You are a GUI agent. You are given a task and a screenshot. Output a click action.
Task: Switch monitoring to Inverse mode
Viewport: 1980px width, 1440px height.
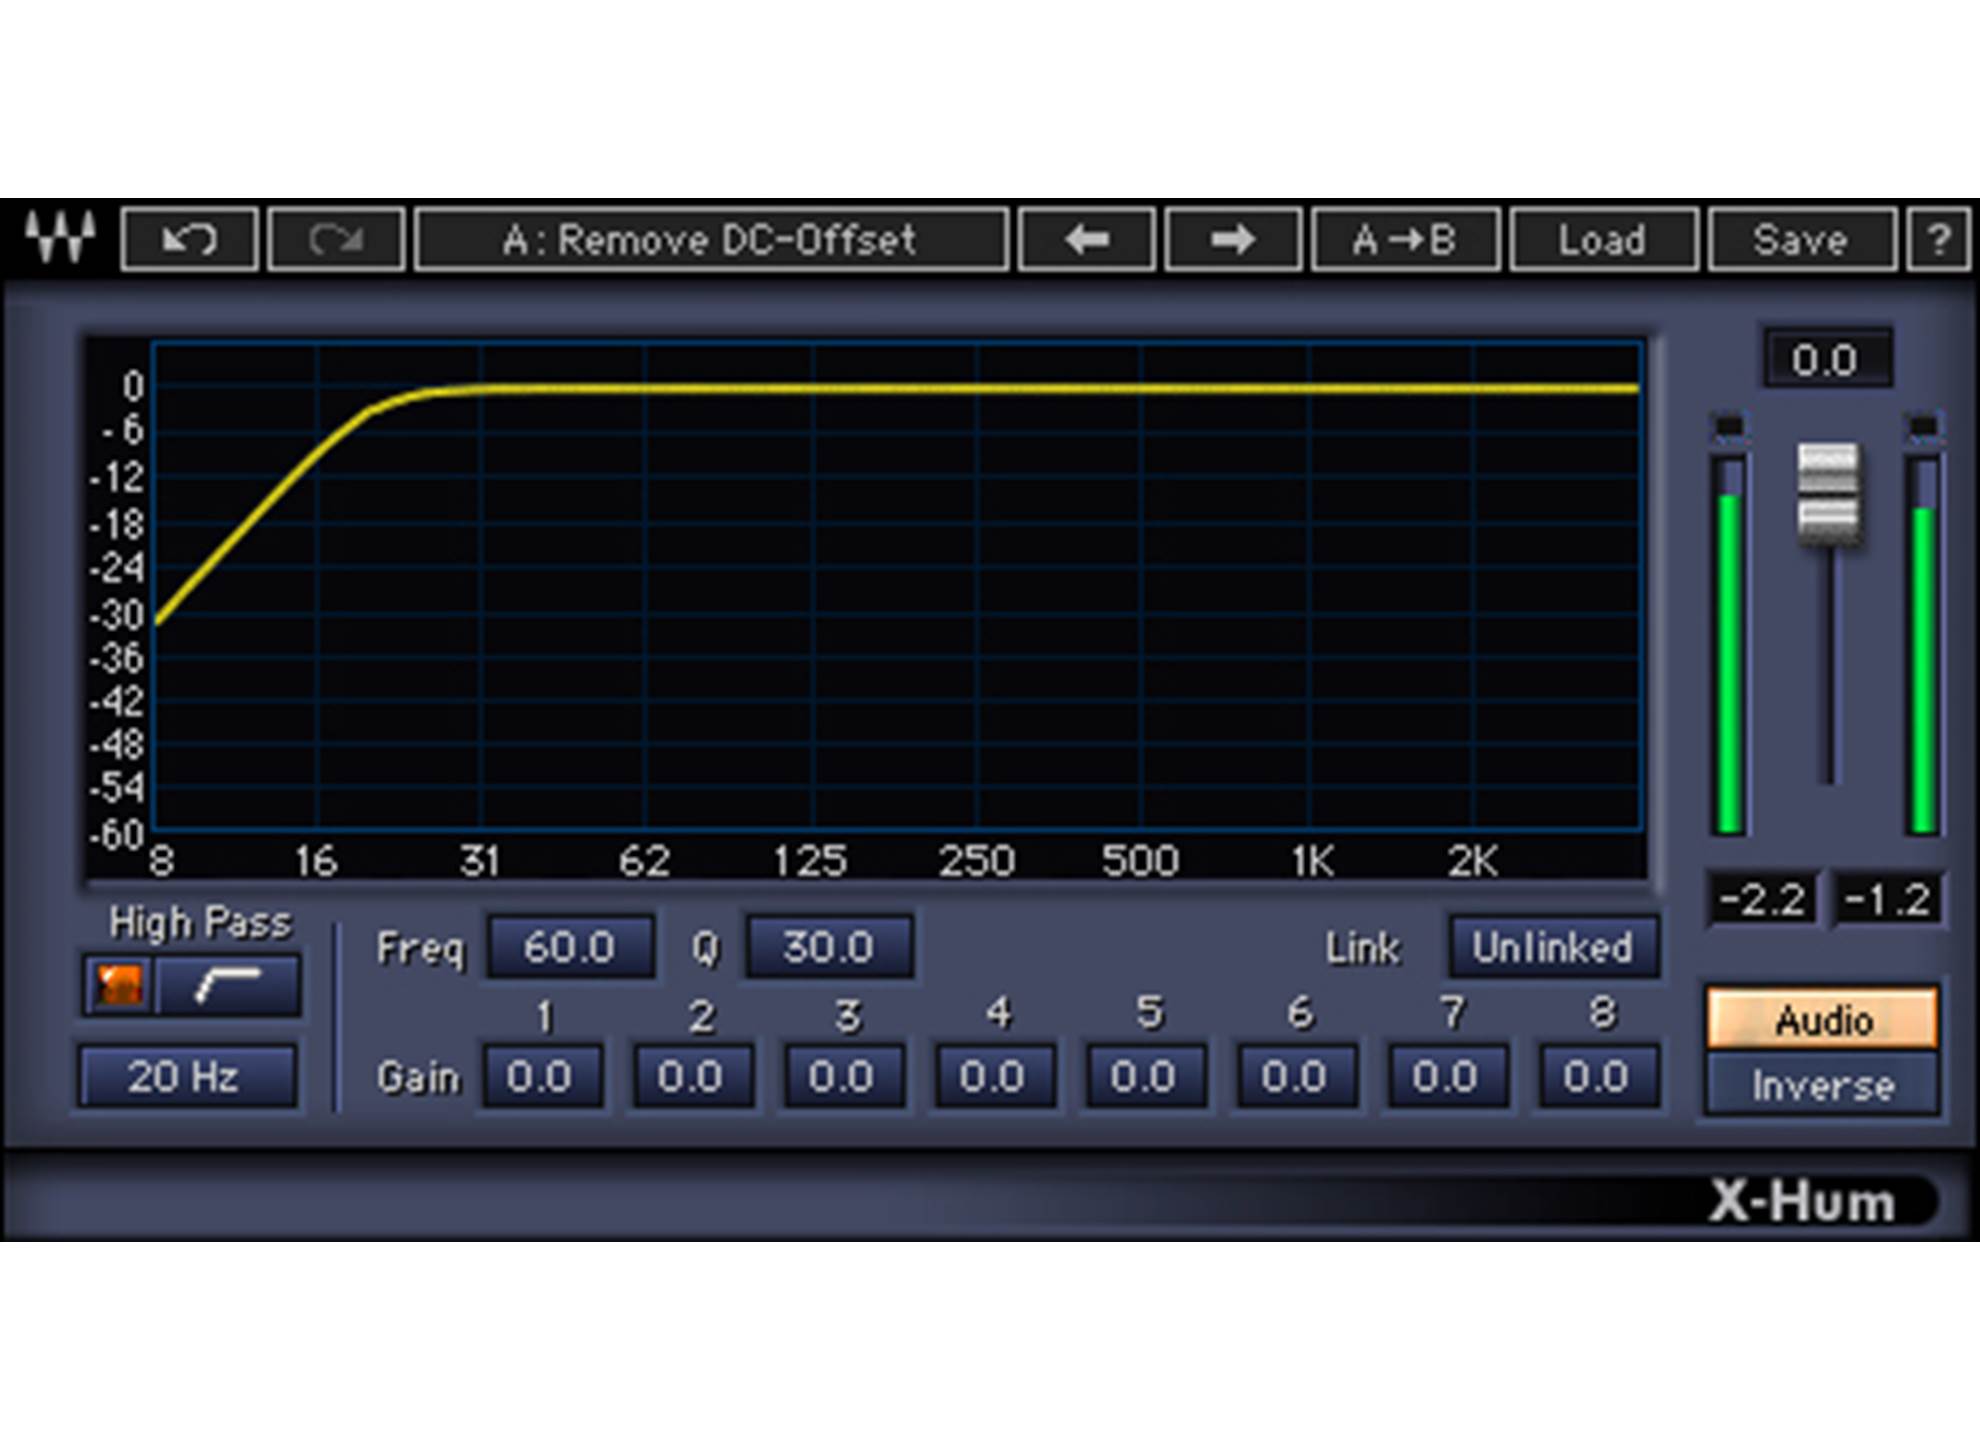coord(1823,1087)
